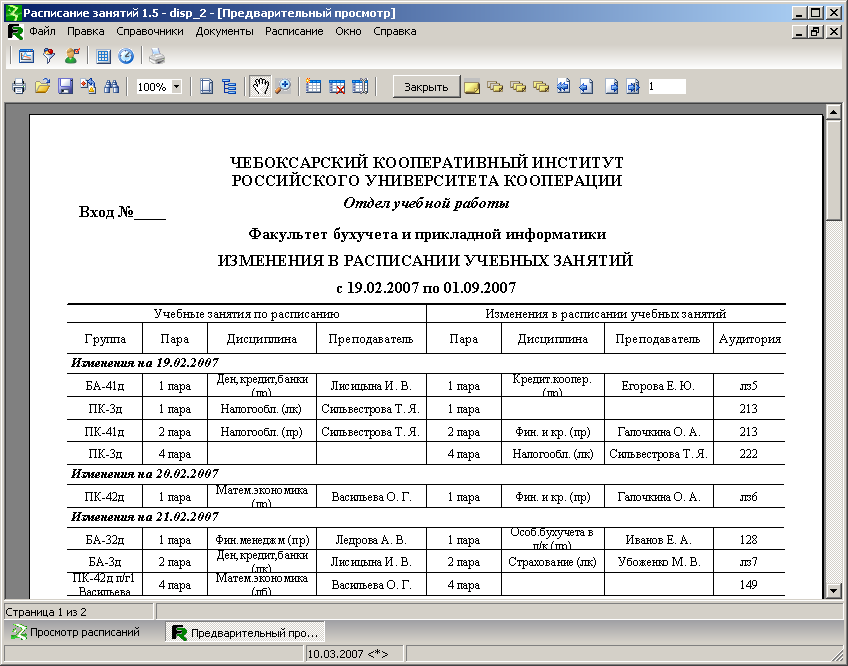
Task: Print the report from preview toolbar
Action: point(19,87)
